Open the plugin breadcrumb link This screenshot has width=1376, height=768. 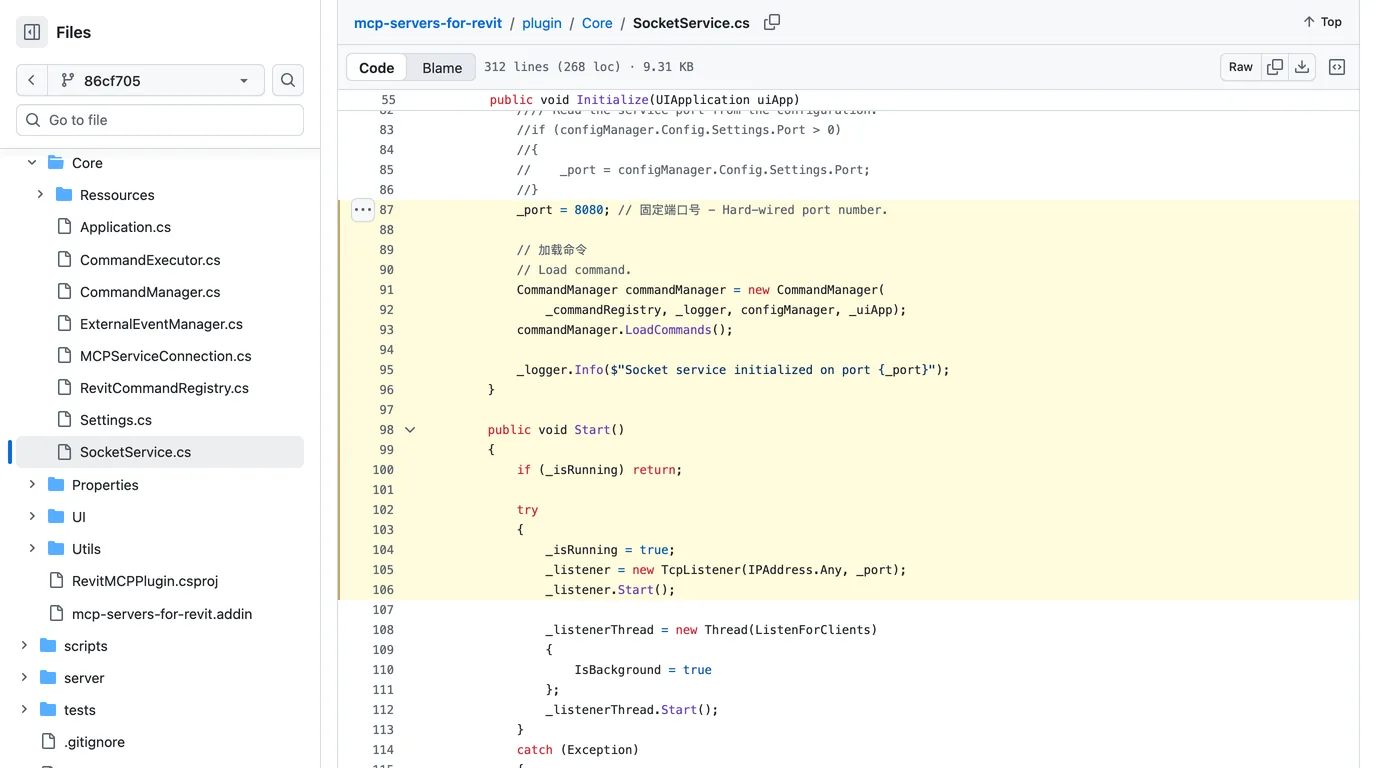click(x=541, y=22)
